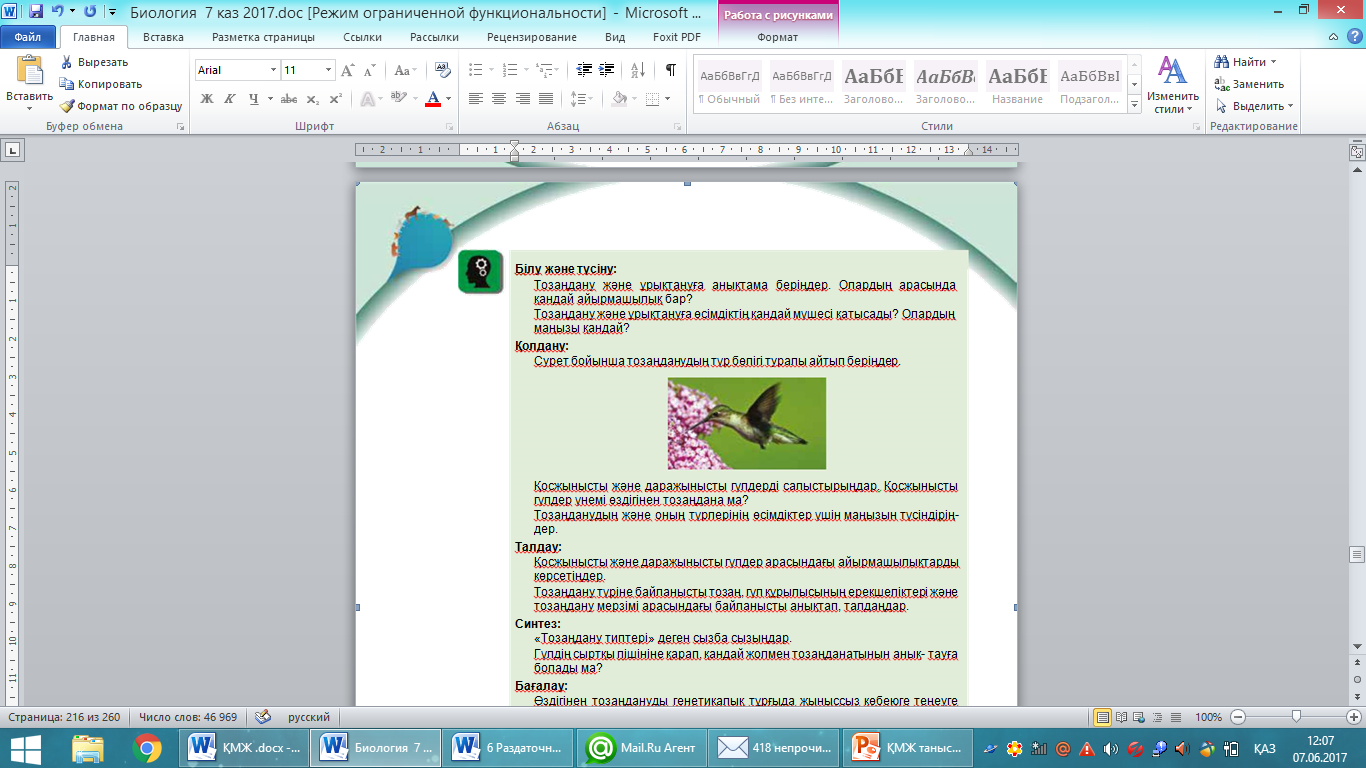Viewport: 1366px width, 768px height.
Task: Align text right
Action: point(522,99)
